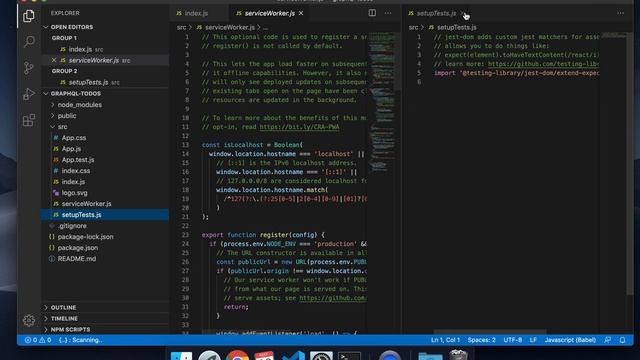The height and width of the screenshot is (360, 640).
Task: Open App.js in the file tree
Action: tap(71, 149)
